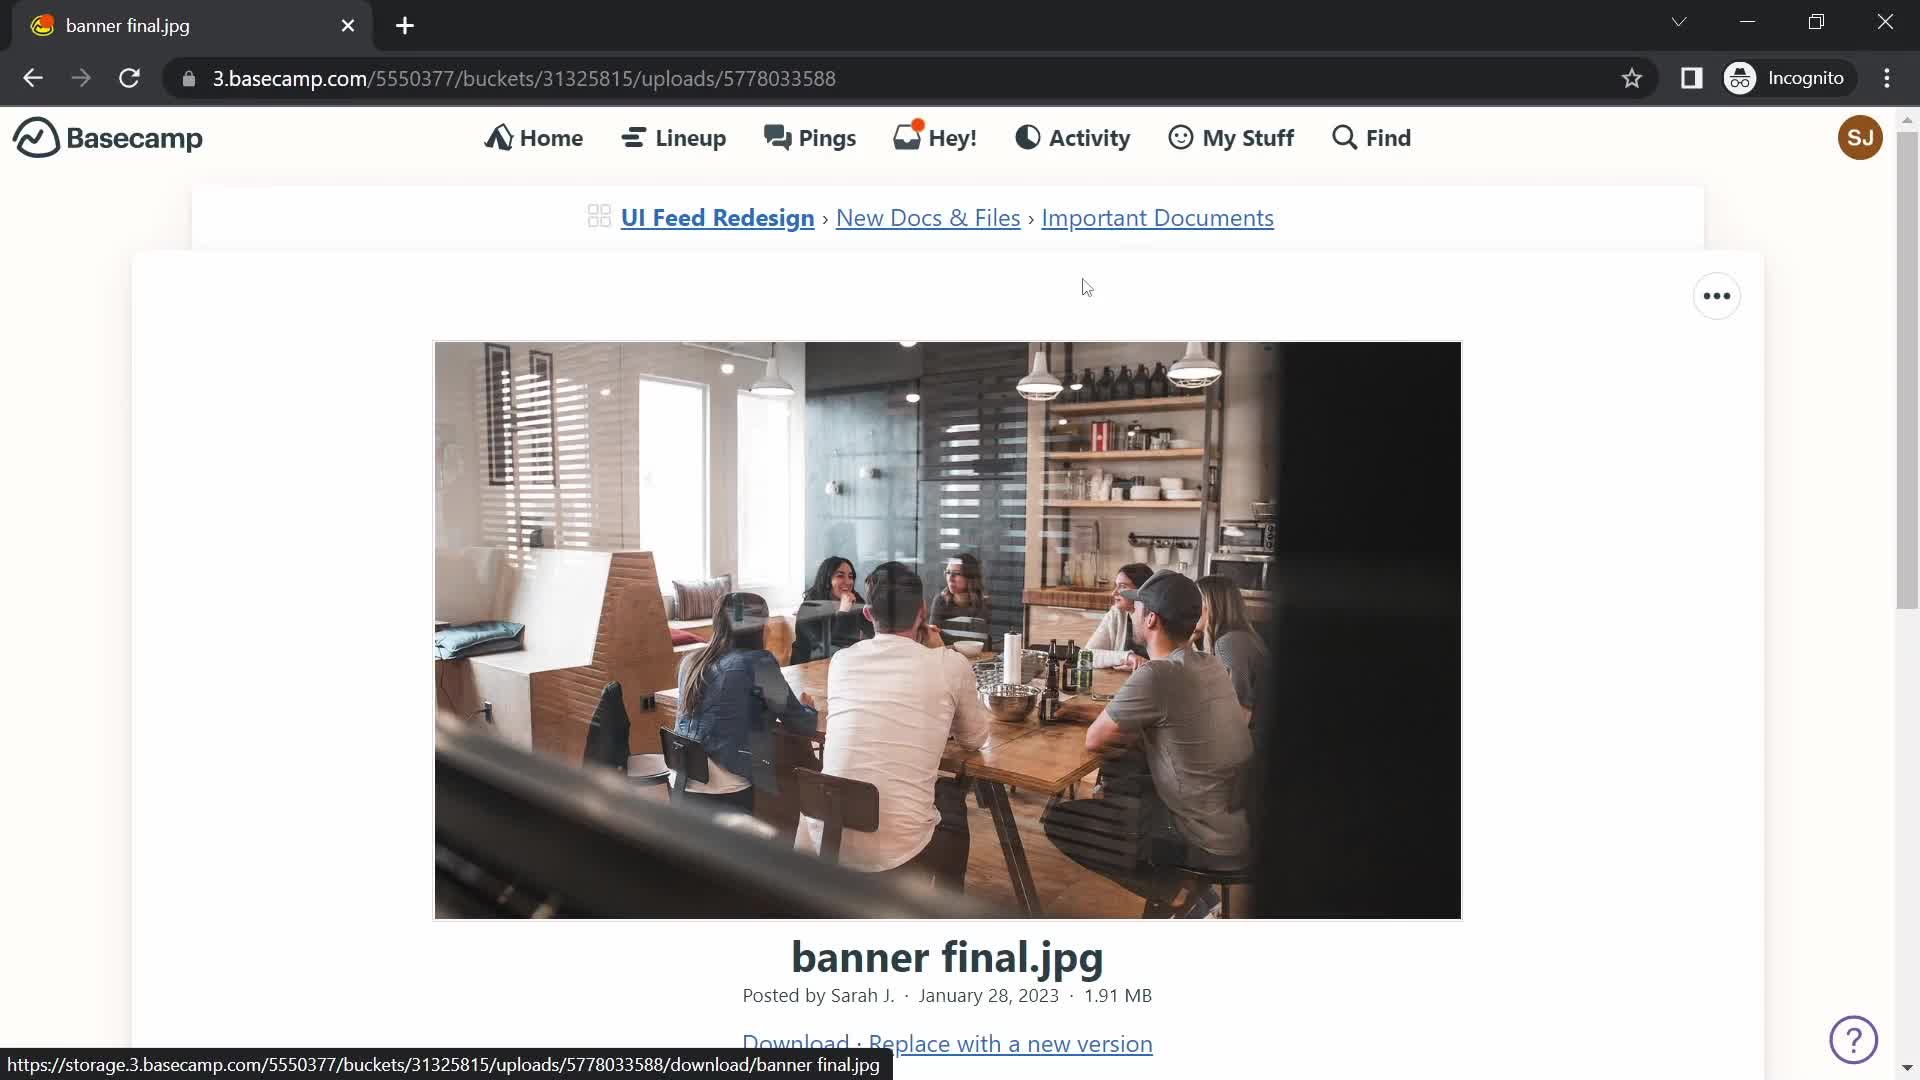
Task: Replace with a new version
Action: tap(1010, 1043)
